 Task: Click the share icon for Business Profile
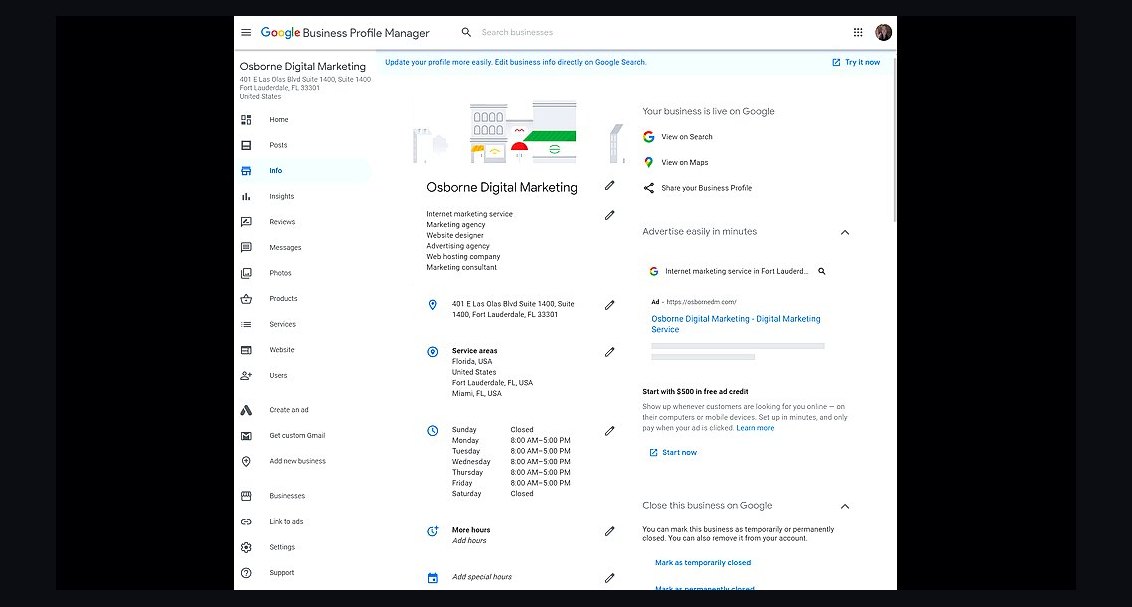(649, 188)
